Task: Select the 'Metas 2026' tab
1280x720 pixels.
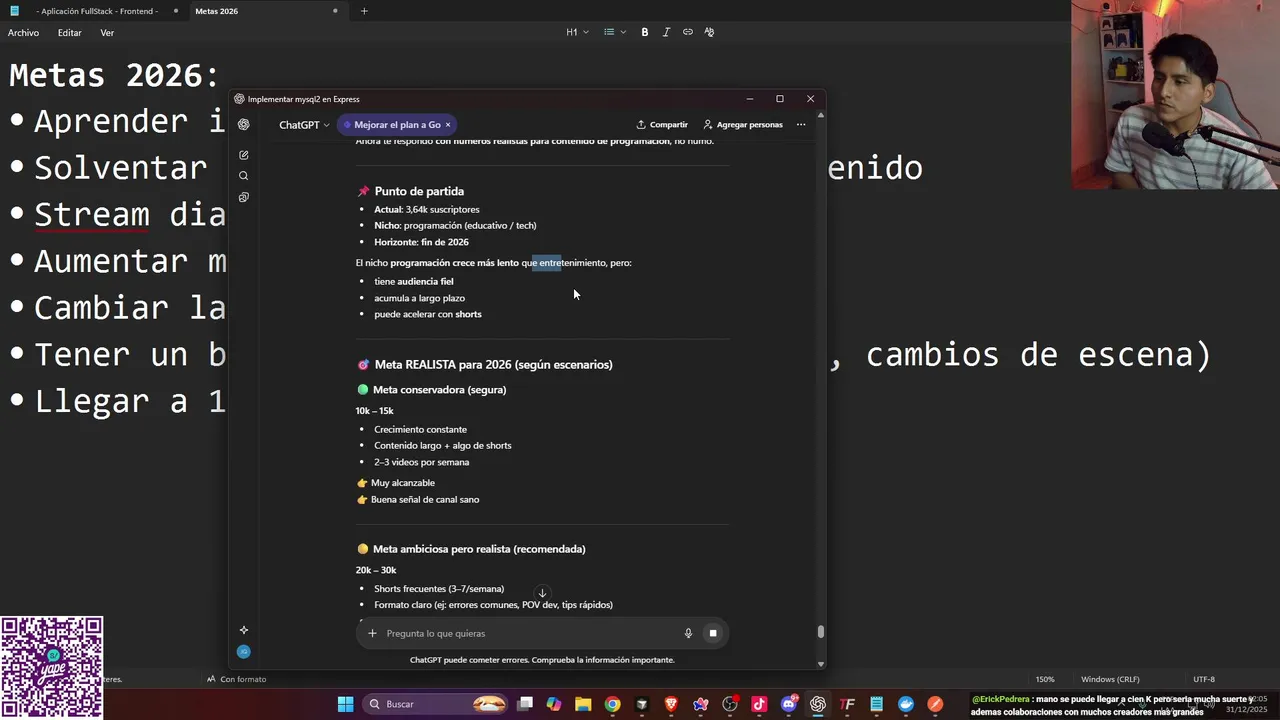Action: 217,11
